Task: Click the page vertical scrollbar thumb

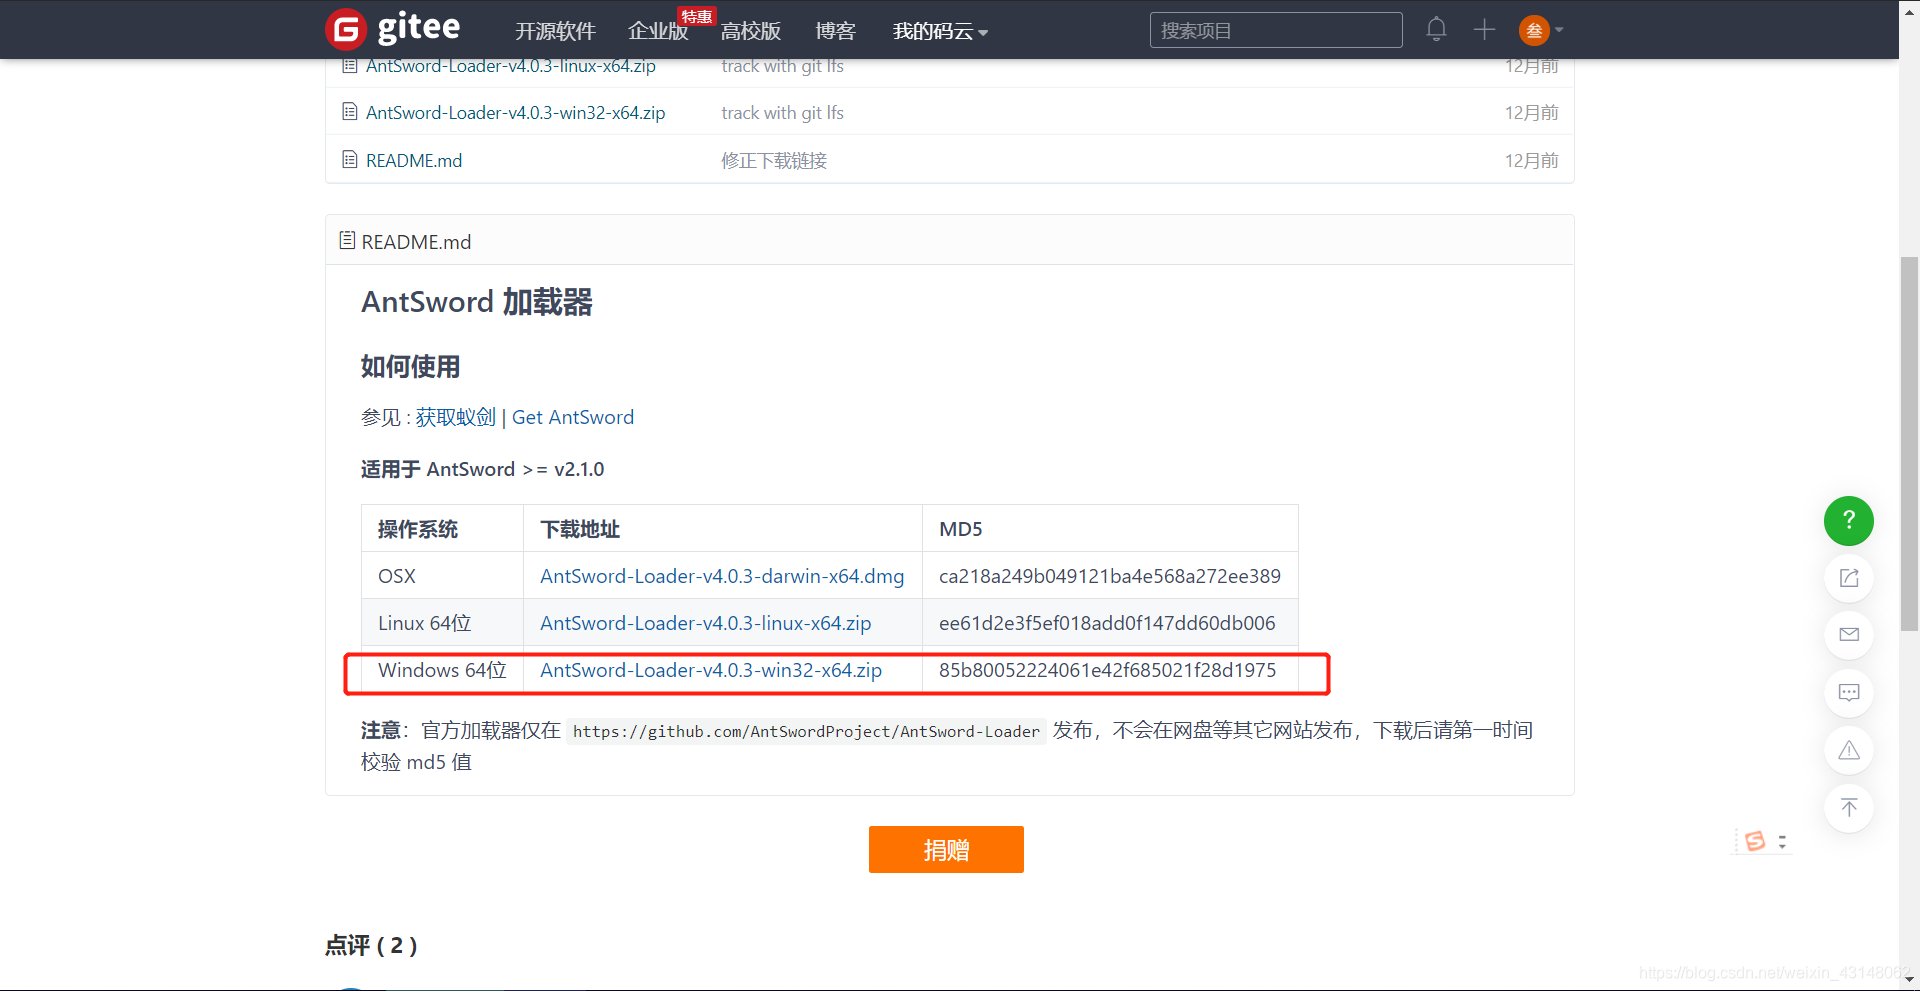Action: (x=1910, y=444)
